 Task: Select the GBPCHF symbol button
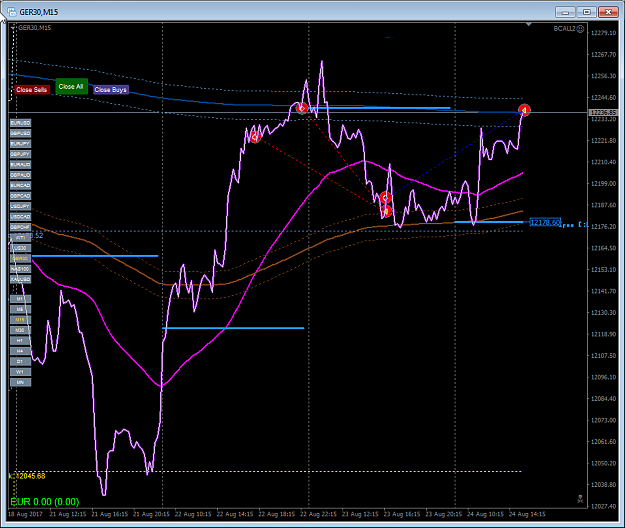coord(20,227)
